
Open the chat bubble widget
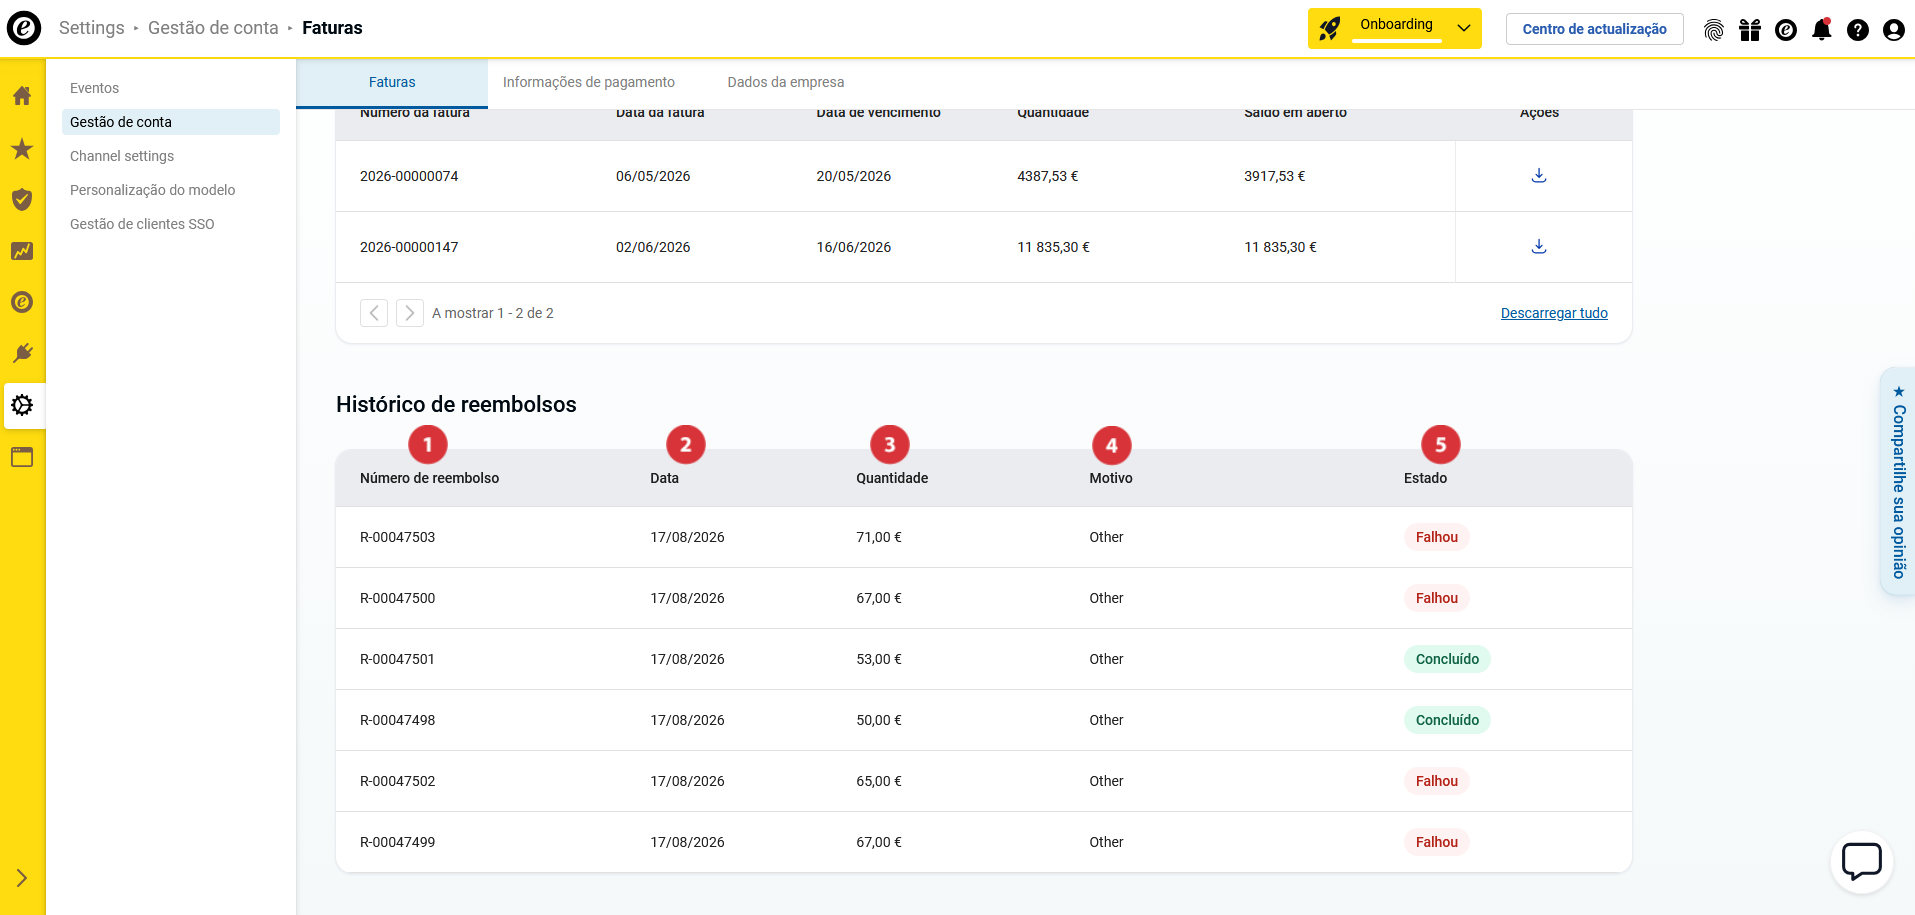(1862, 862)
